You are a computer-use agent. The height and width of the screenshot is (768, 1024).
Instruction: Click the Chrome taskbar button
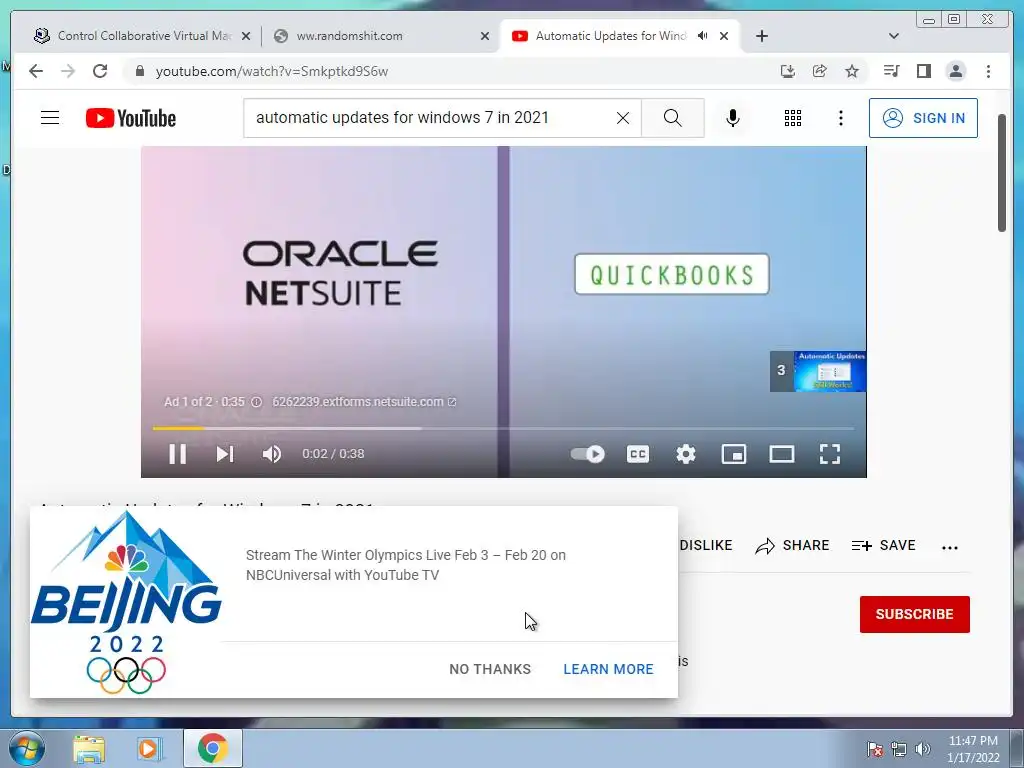tap(212, 748)
